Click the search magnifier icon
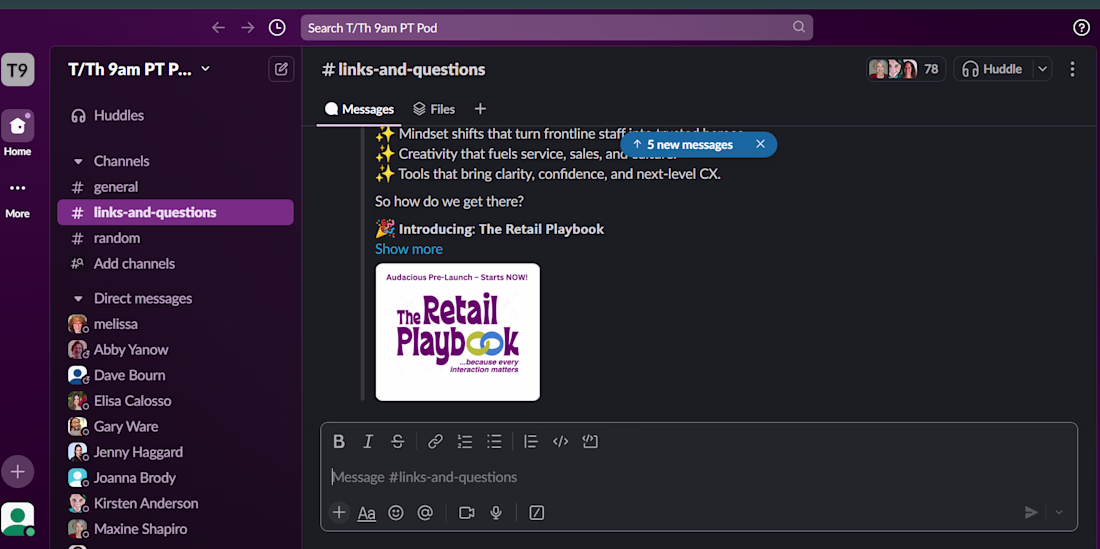Viewport: 1100px width, 549px height. tap(799, 27)
